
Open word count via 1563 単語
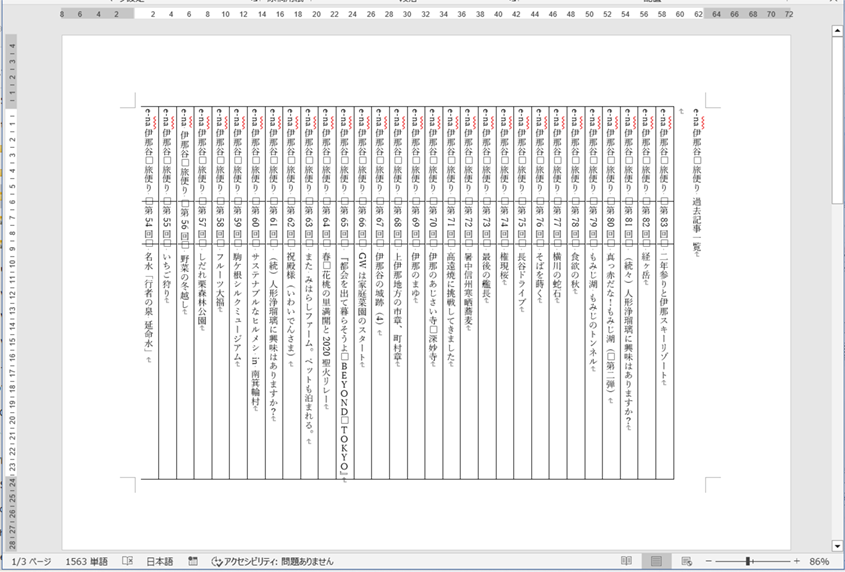[88, 562]
